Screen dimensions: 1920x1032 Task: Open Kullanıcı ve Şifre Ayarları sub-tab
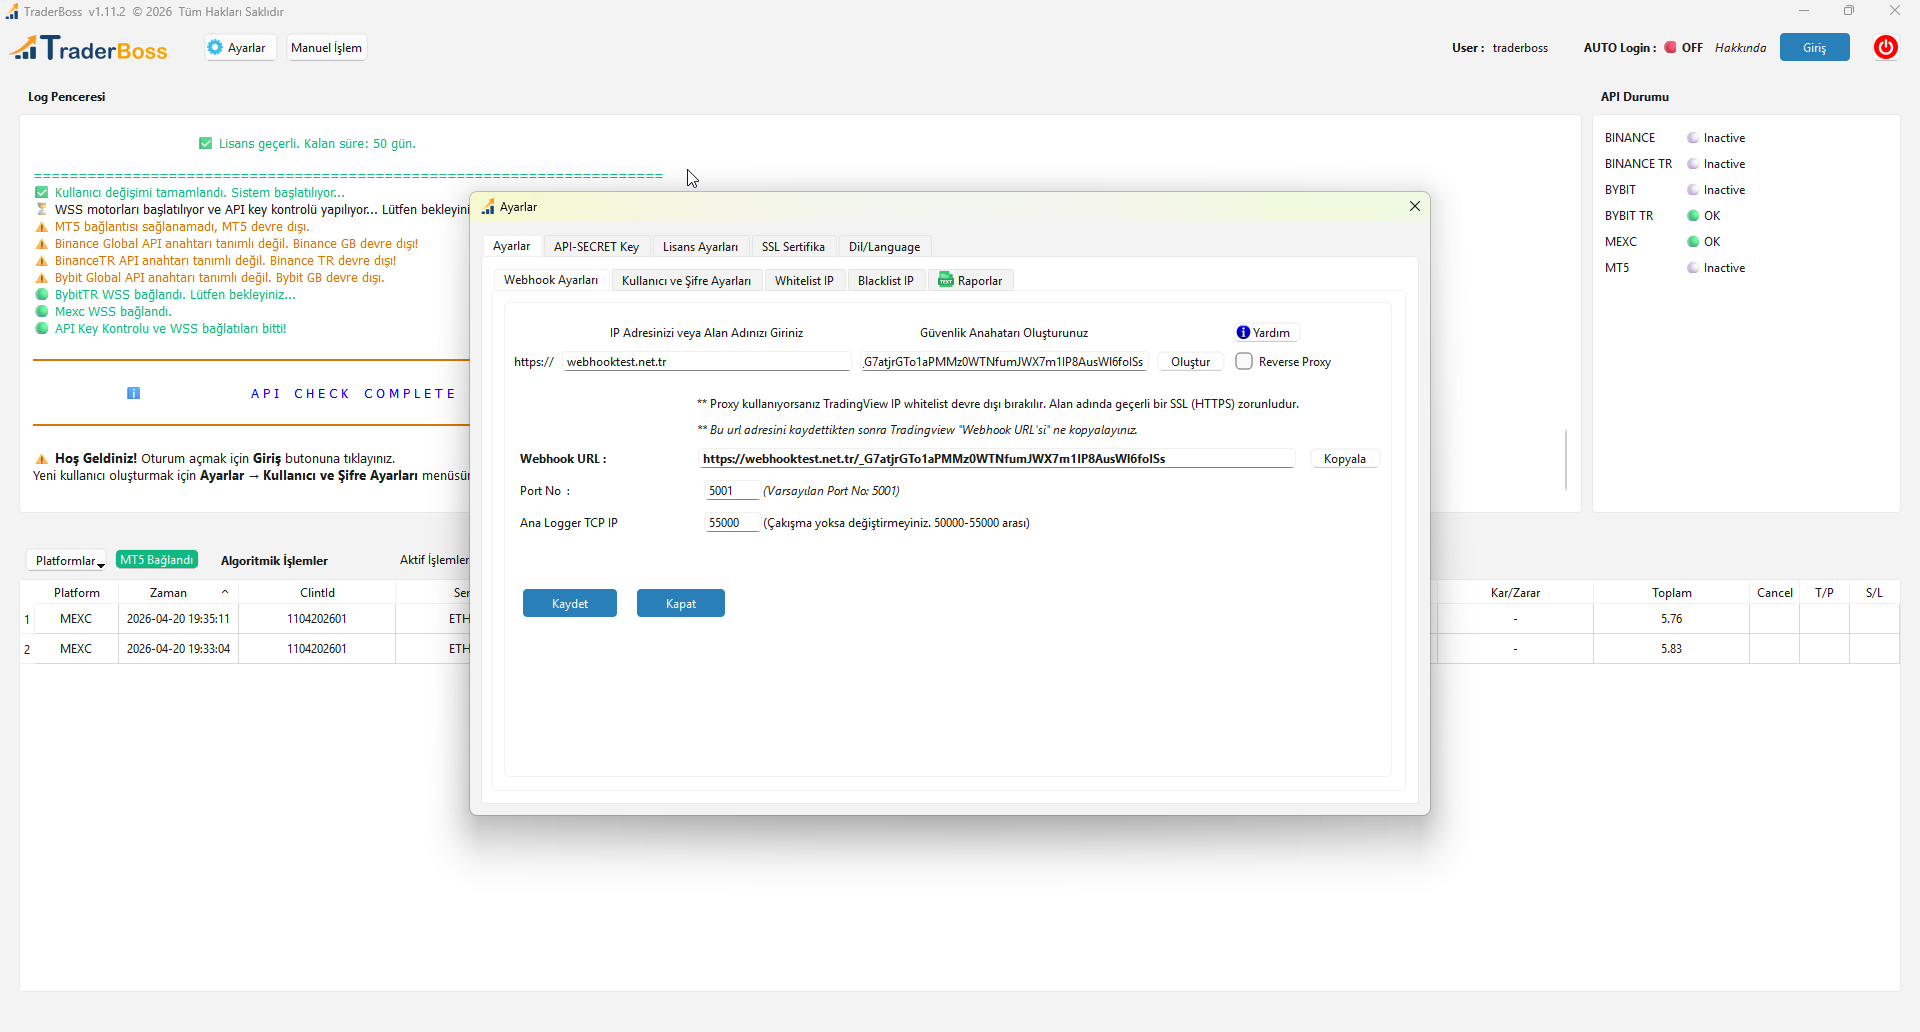click(686, 281)
